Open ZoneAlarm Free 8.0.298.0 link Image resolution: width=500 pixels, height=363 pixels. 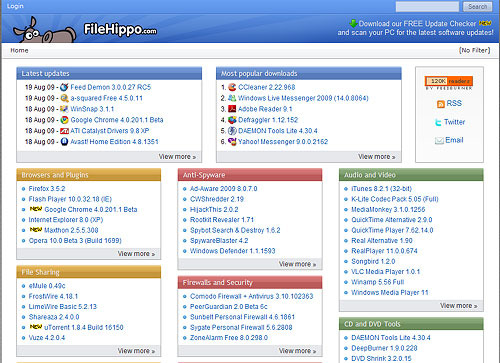point(229,337)
